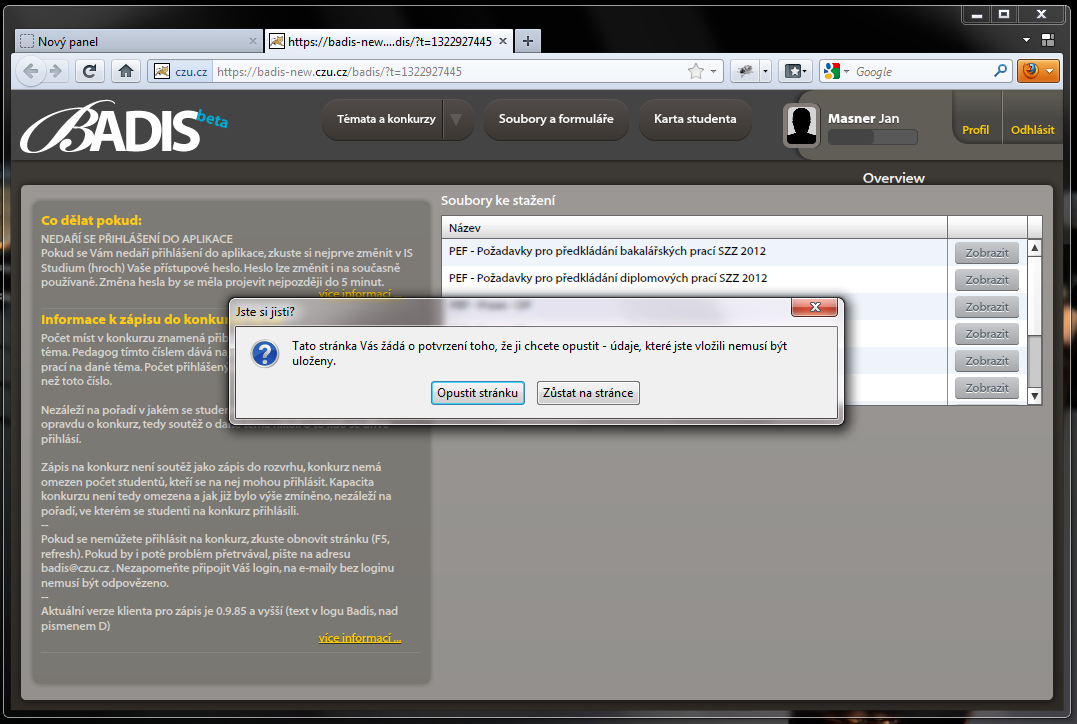Click the Odhlásit logout link
The width and height of the screenshot is (1077, 724).
click(1032, 130)
